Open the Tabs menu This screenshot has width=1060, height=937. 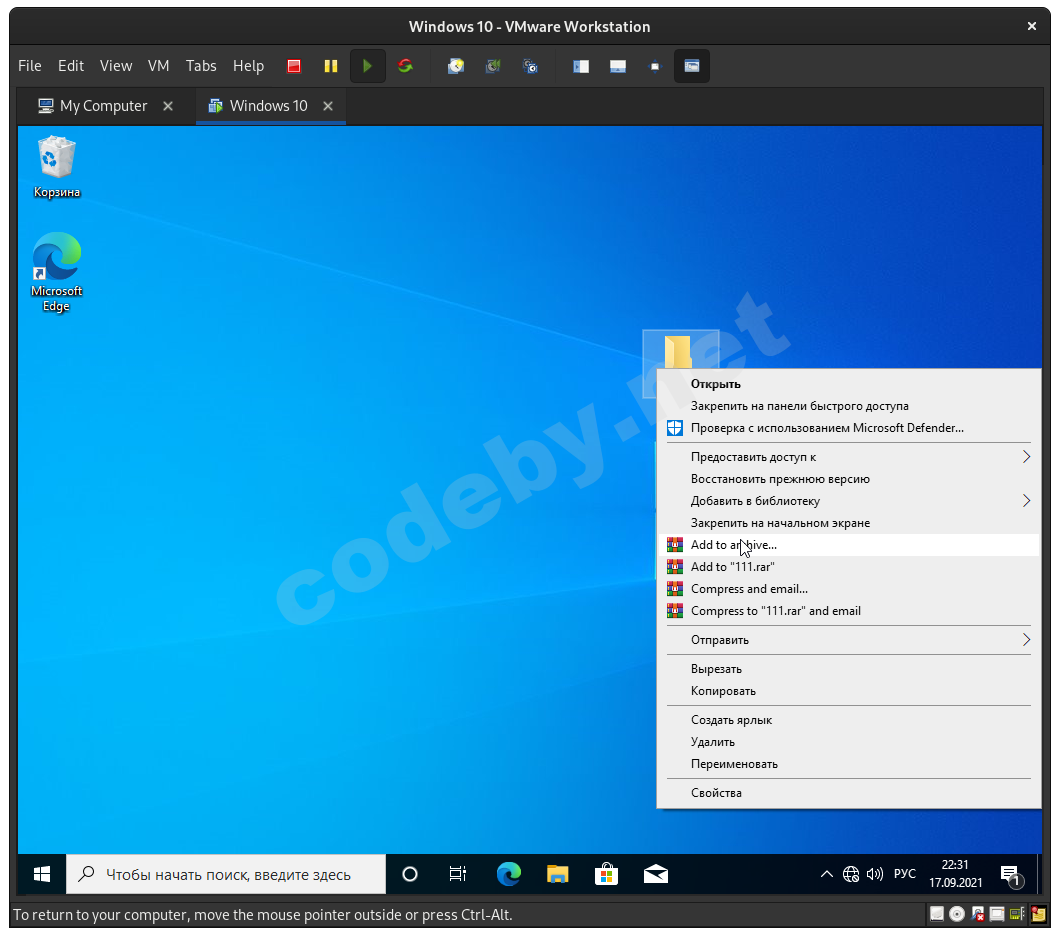(x=201, y=66)
